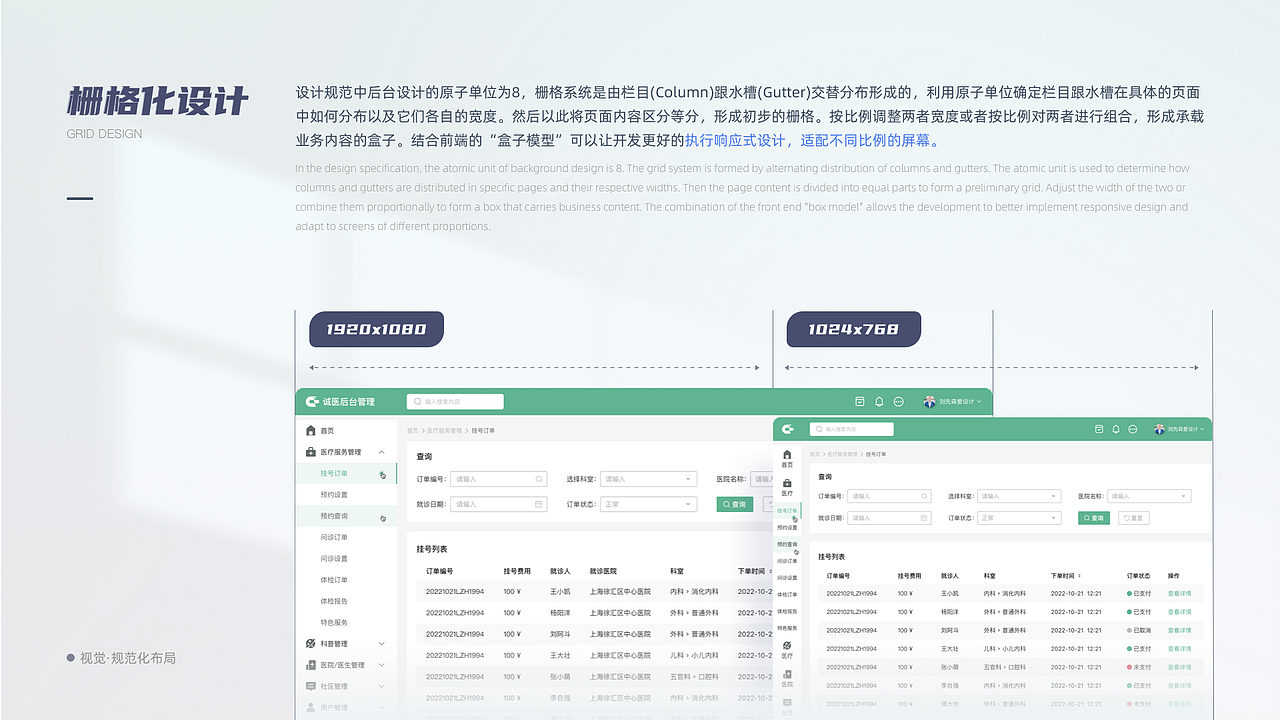Viewport: 1280px width, 720px height.
Task: Click the 未支付 status in 张小萌's row
Action: [x=1138, y=667]
